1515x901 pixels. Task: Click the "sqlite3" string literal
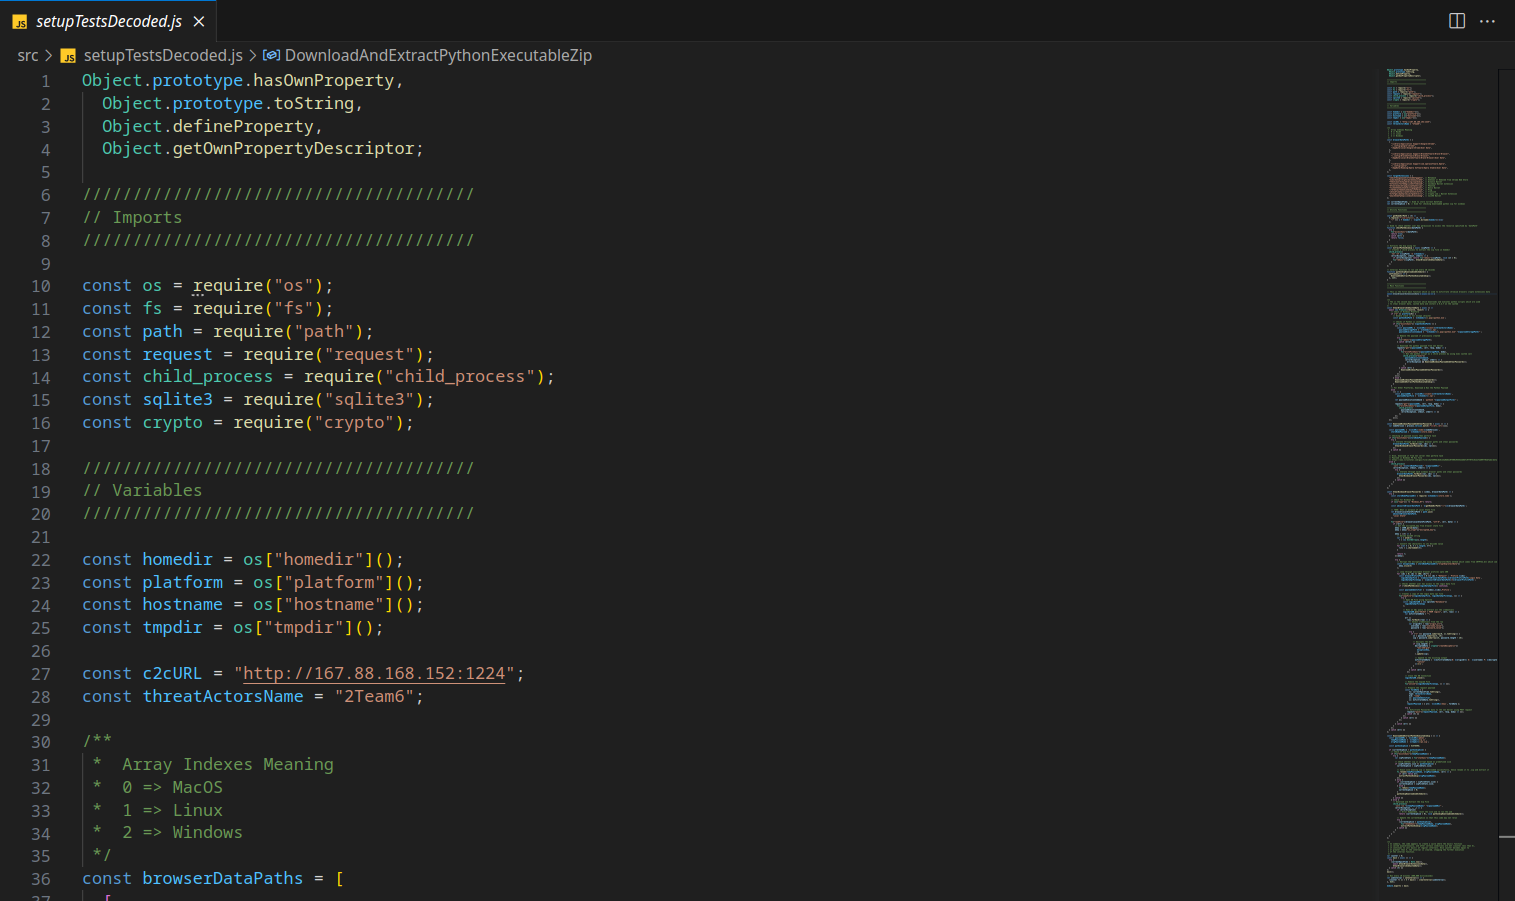(x=369, y=400)
